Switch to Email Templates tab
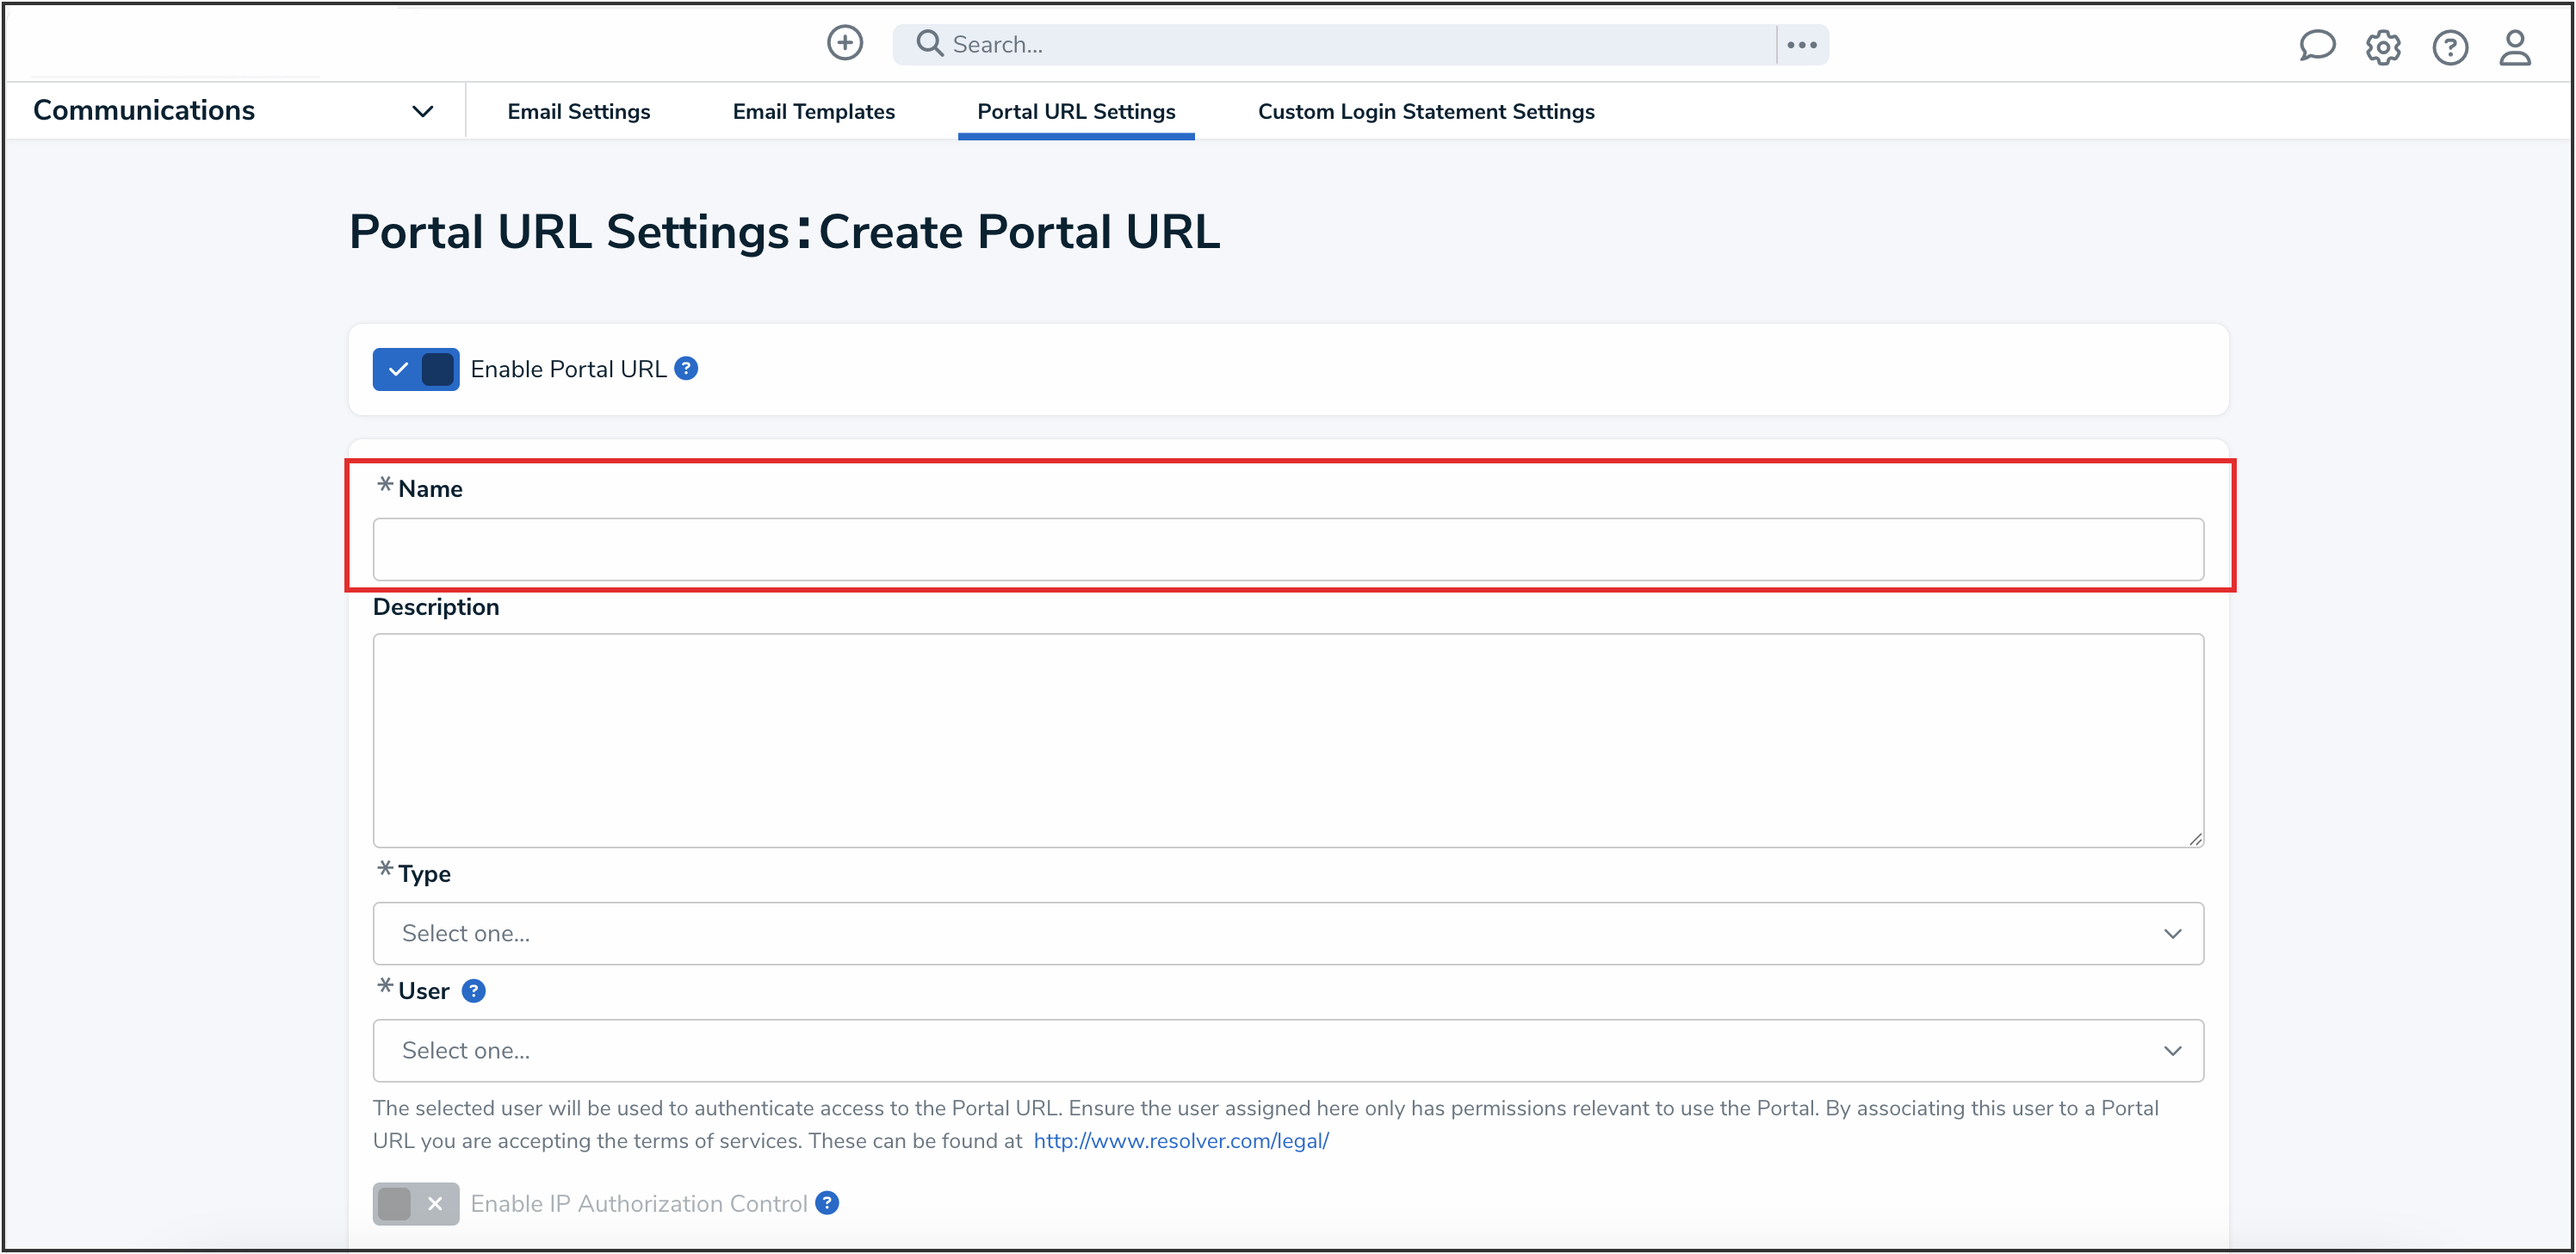The image size is (2576, 1254). pos(813,112)
